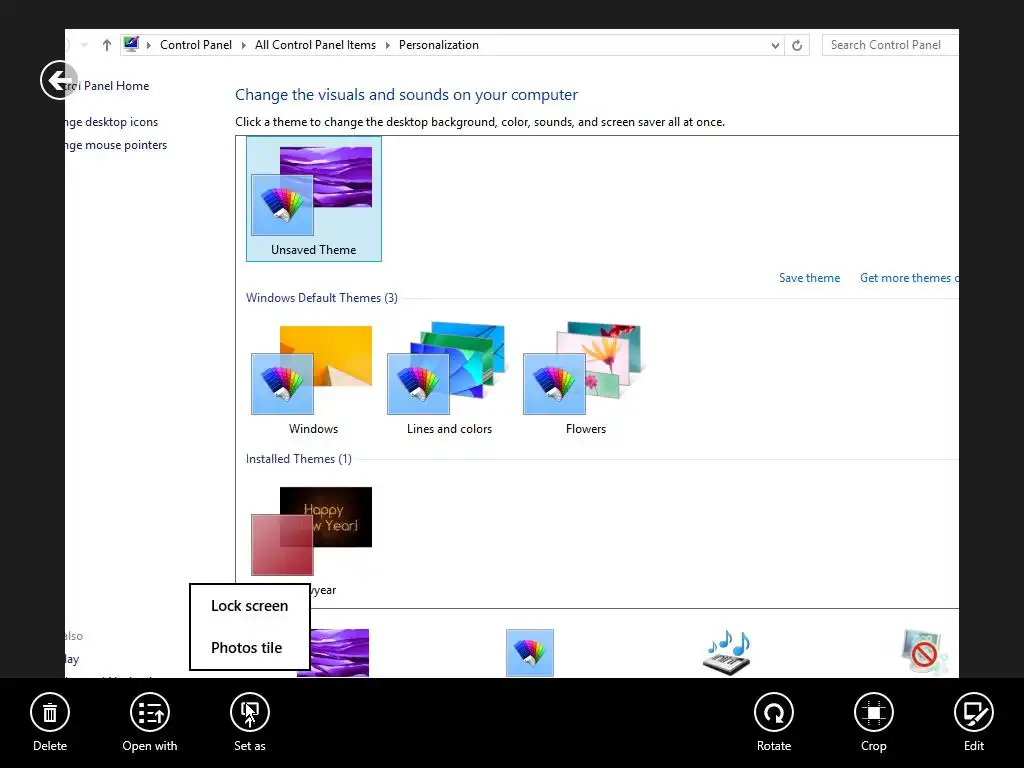Choose 'Photos tile' from the popup menu
This screenshot has width=1024, height=768.
pyautogui.click(x=246, y=647)
